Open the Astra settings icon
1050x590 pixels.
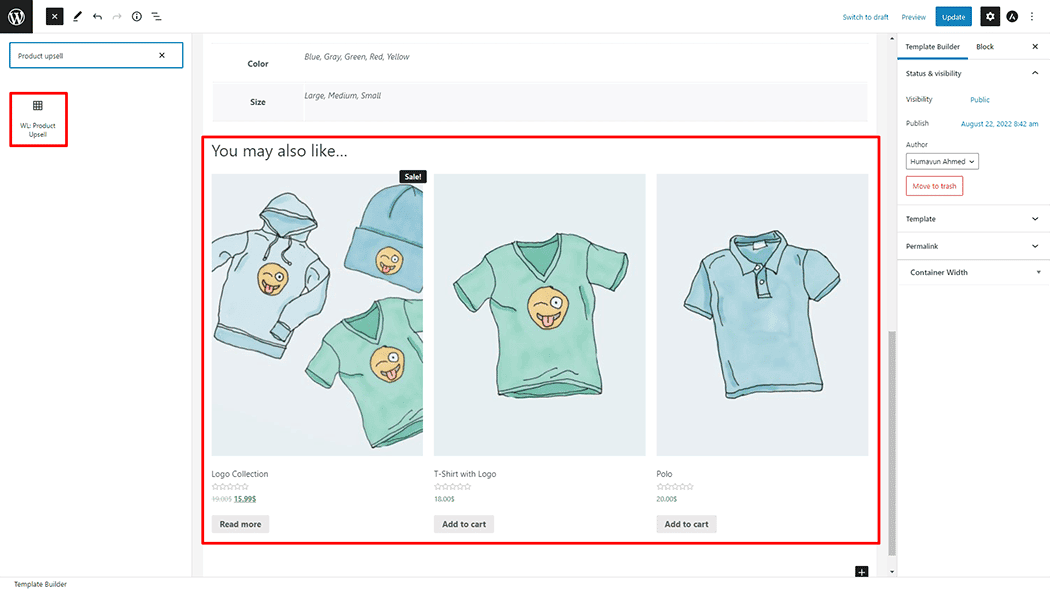(1012, 16)
